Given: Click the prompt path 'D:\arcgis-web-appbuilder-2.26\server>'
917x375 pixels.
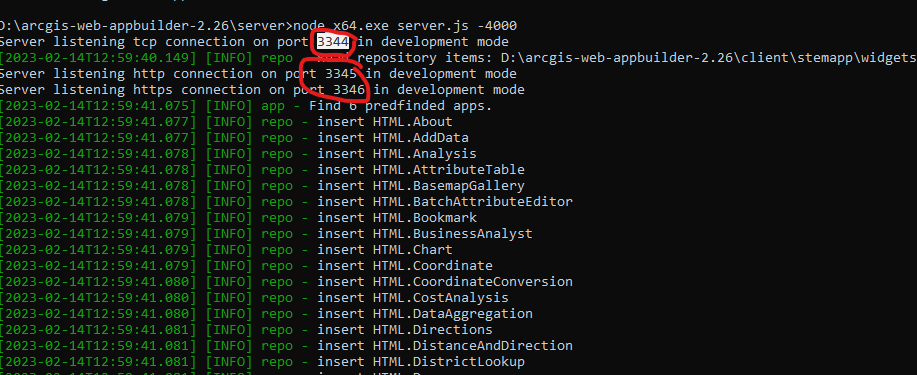Looking at the screenshot, I should coord(146,26).
